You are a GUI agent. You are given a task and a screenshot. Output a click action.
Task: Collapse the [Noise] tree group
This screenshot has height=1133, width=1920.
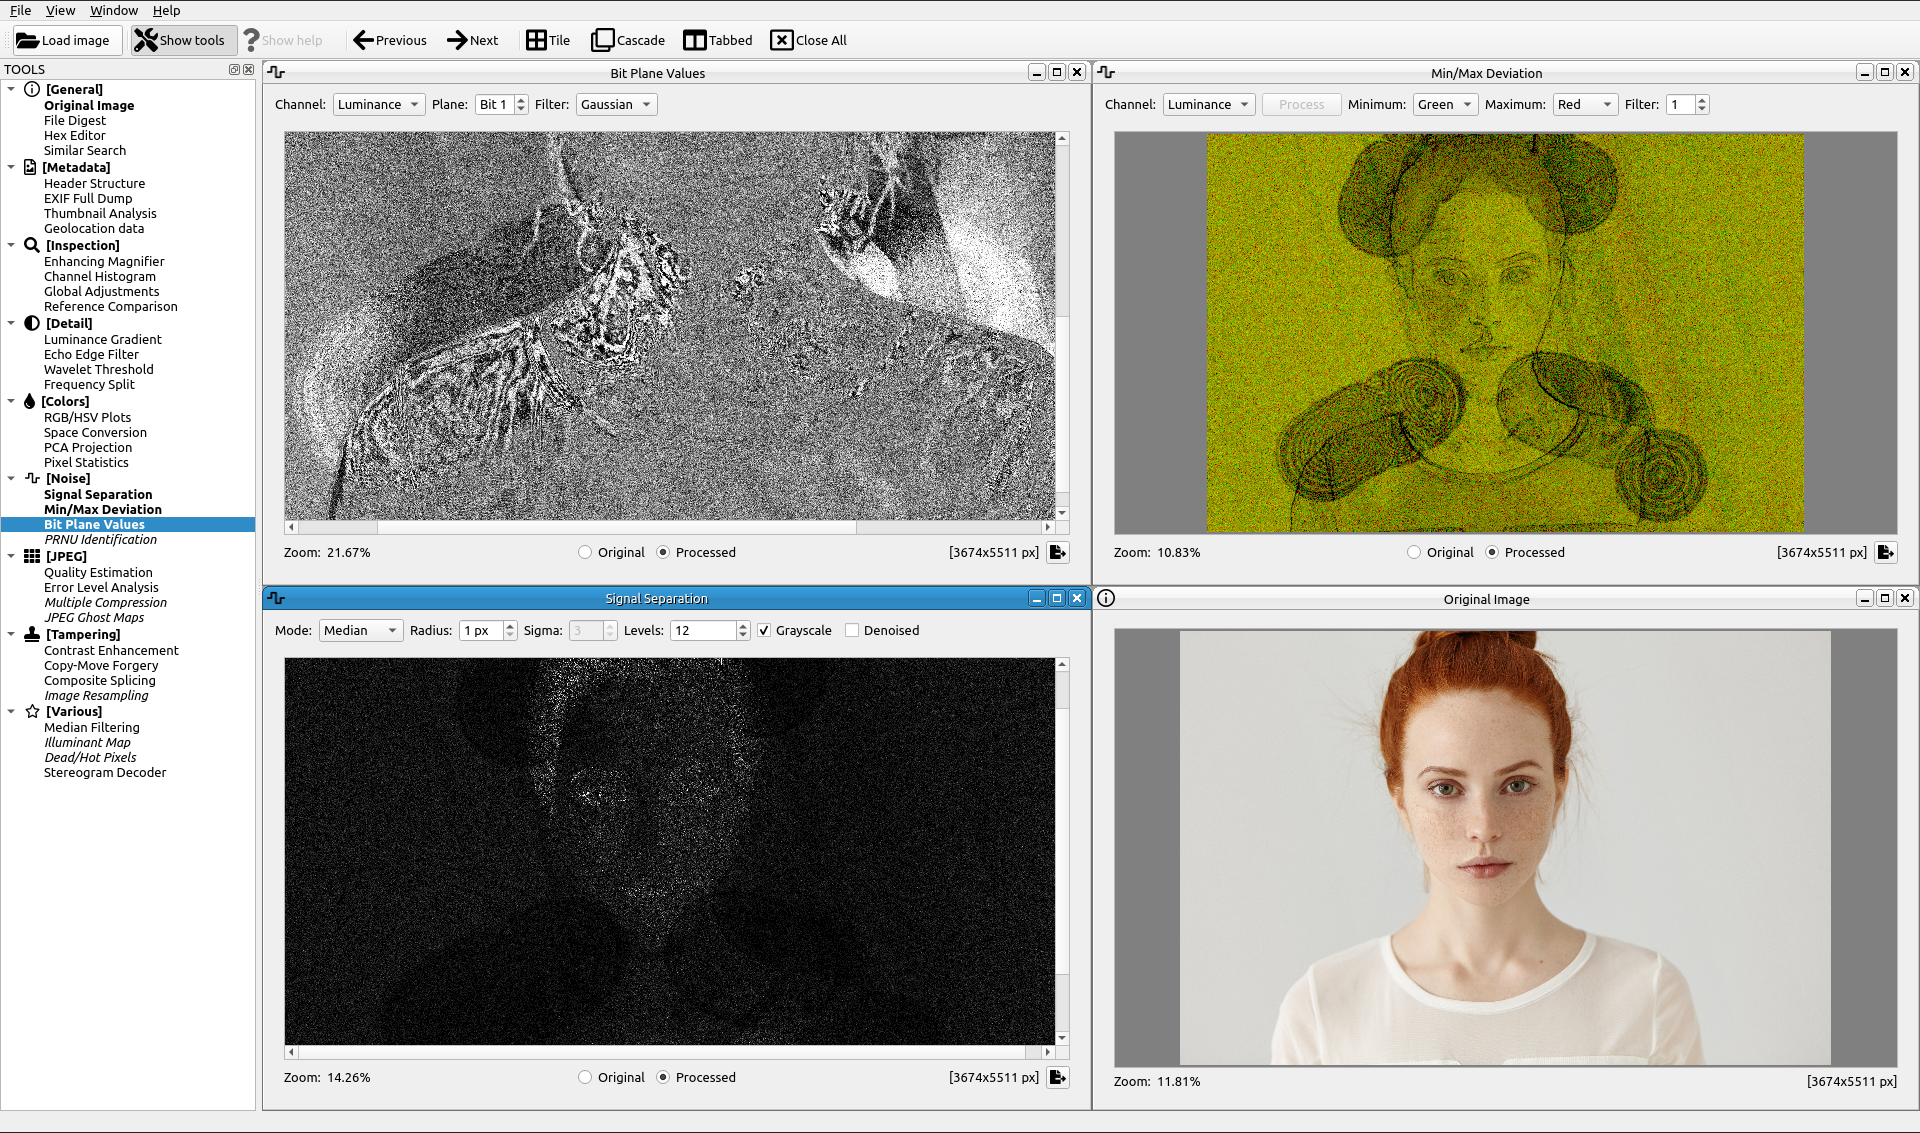[11, 478]
